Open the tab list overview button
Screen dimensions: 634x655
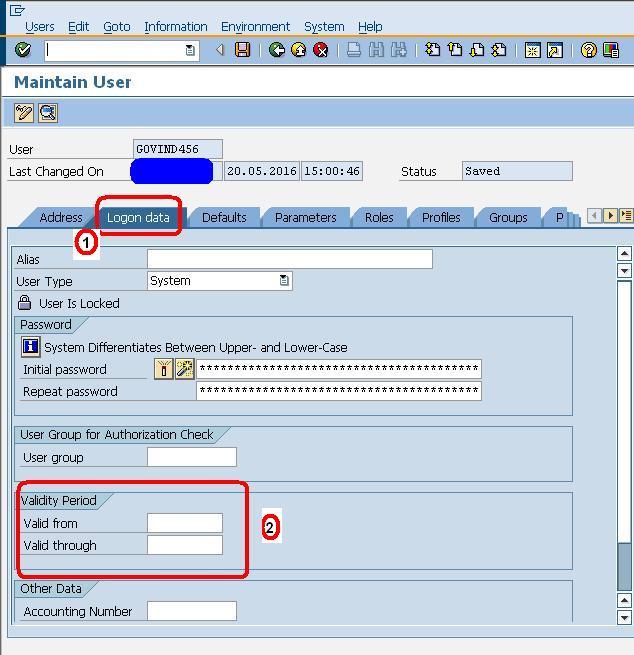(x=626, y=216)
